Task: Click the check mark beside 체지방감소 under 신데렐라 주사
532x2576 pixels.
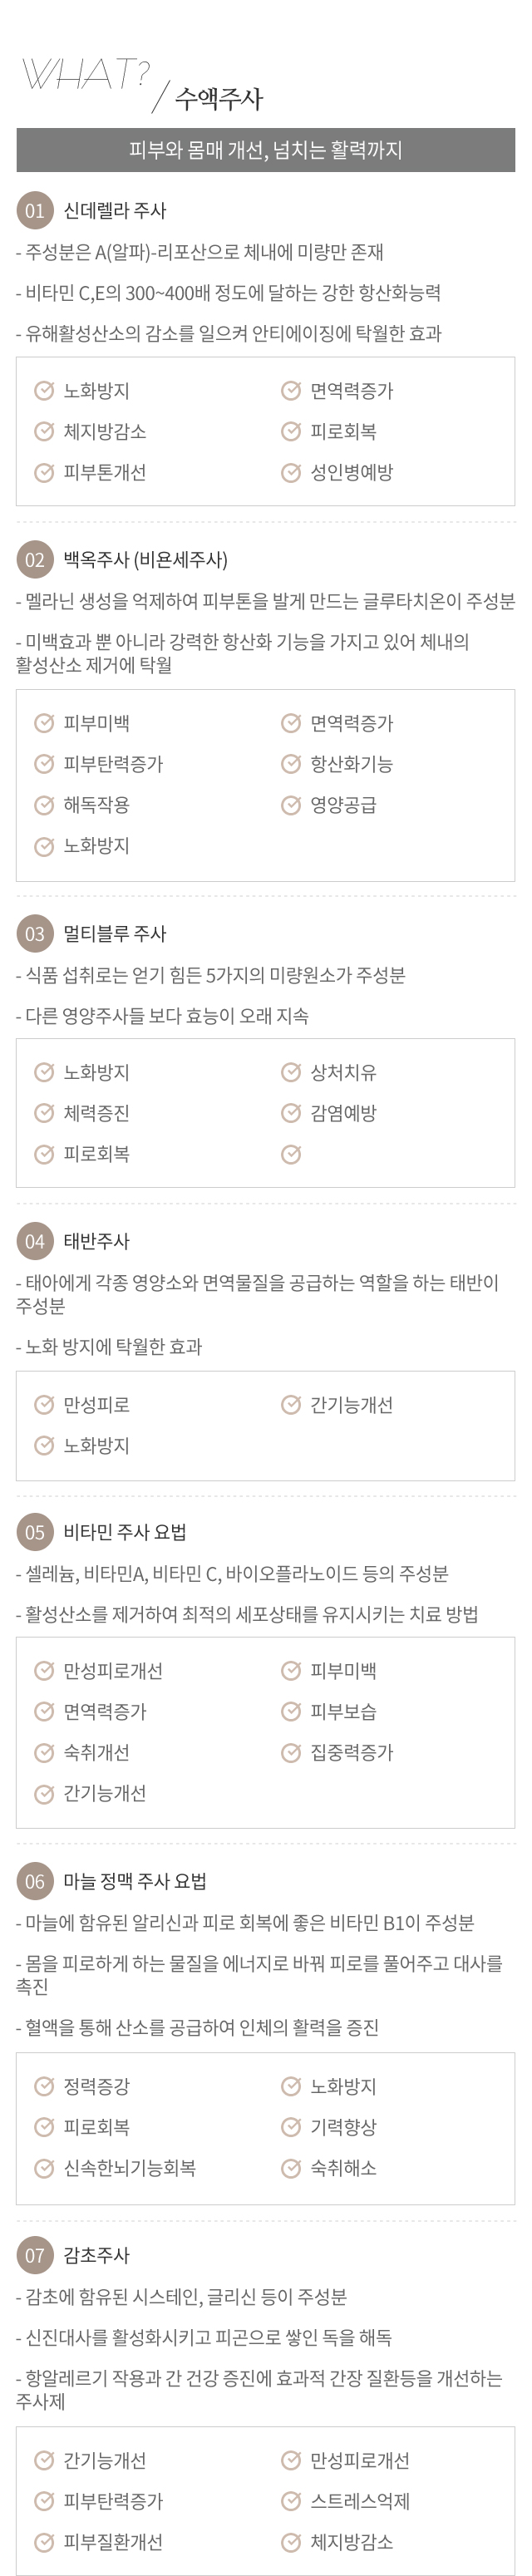Action: tap(44, 432)
